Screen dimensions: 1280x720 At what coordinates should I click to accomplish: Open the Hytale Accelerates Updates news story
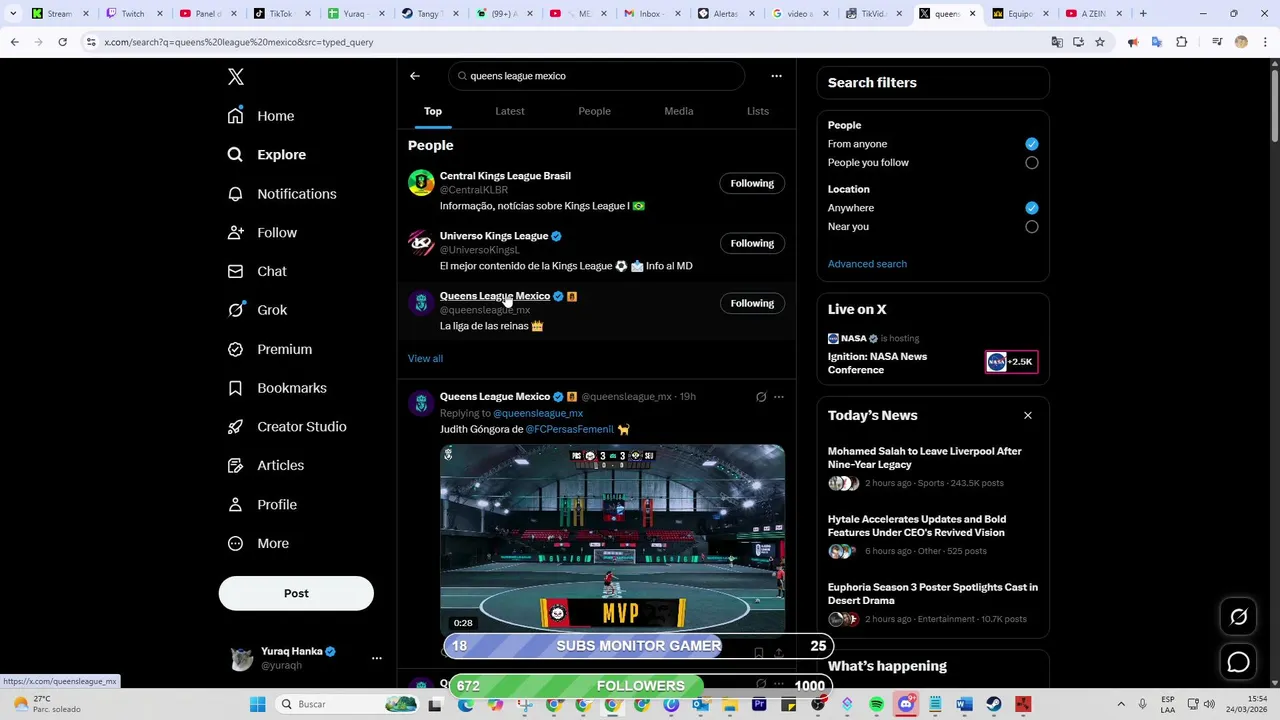coord(932,535)
